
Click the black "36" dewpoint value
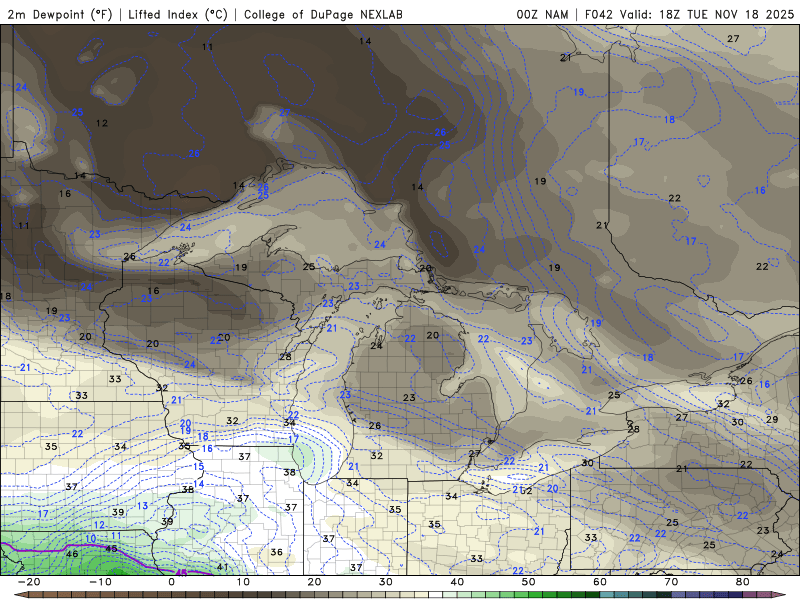(277, 552)
